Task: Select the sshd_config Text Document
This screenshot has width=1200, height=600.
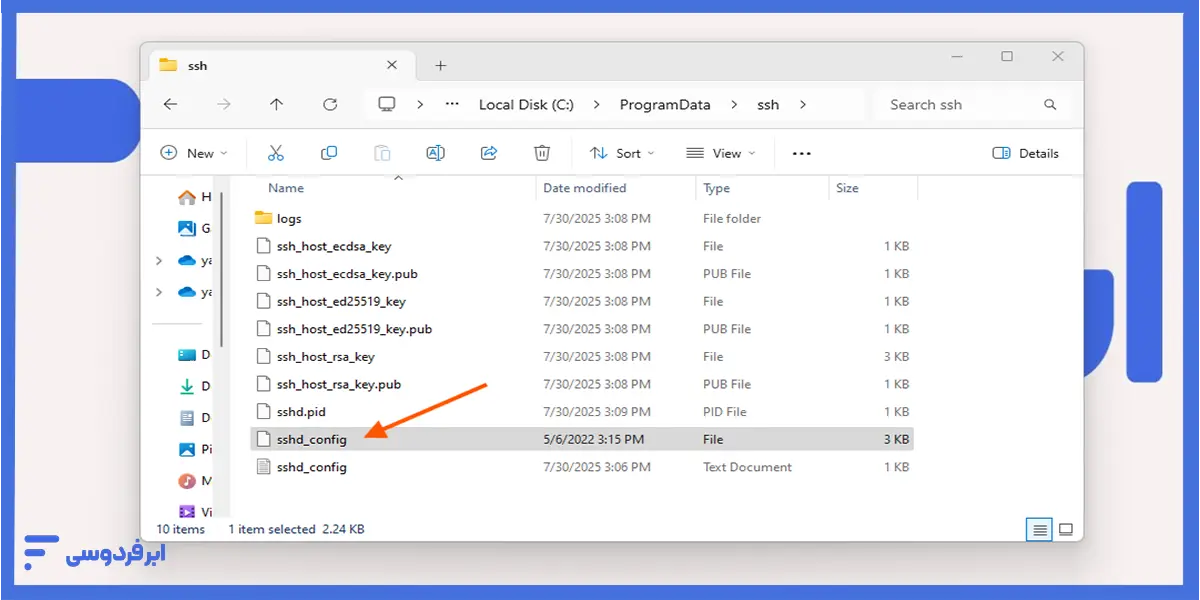Action: coord(581,467)
